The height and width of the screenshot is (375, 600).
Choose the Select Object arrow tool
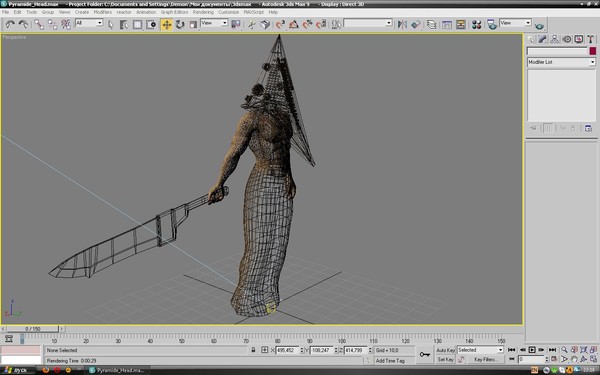tap(111, 24)
